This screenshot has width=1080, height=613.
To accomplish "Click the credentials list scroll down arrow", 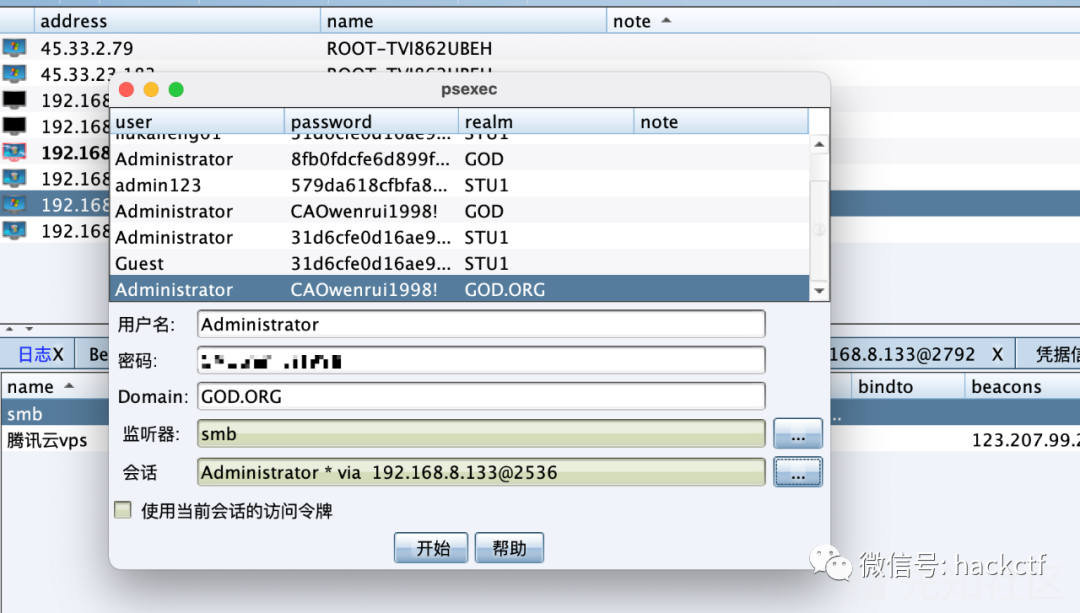I will point(819,291).
